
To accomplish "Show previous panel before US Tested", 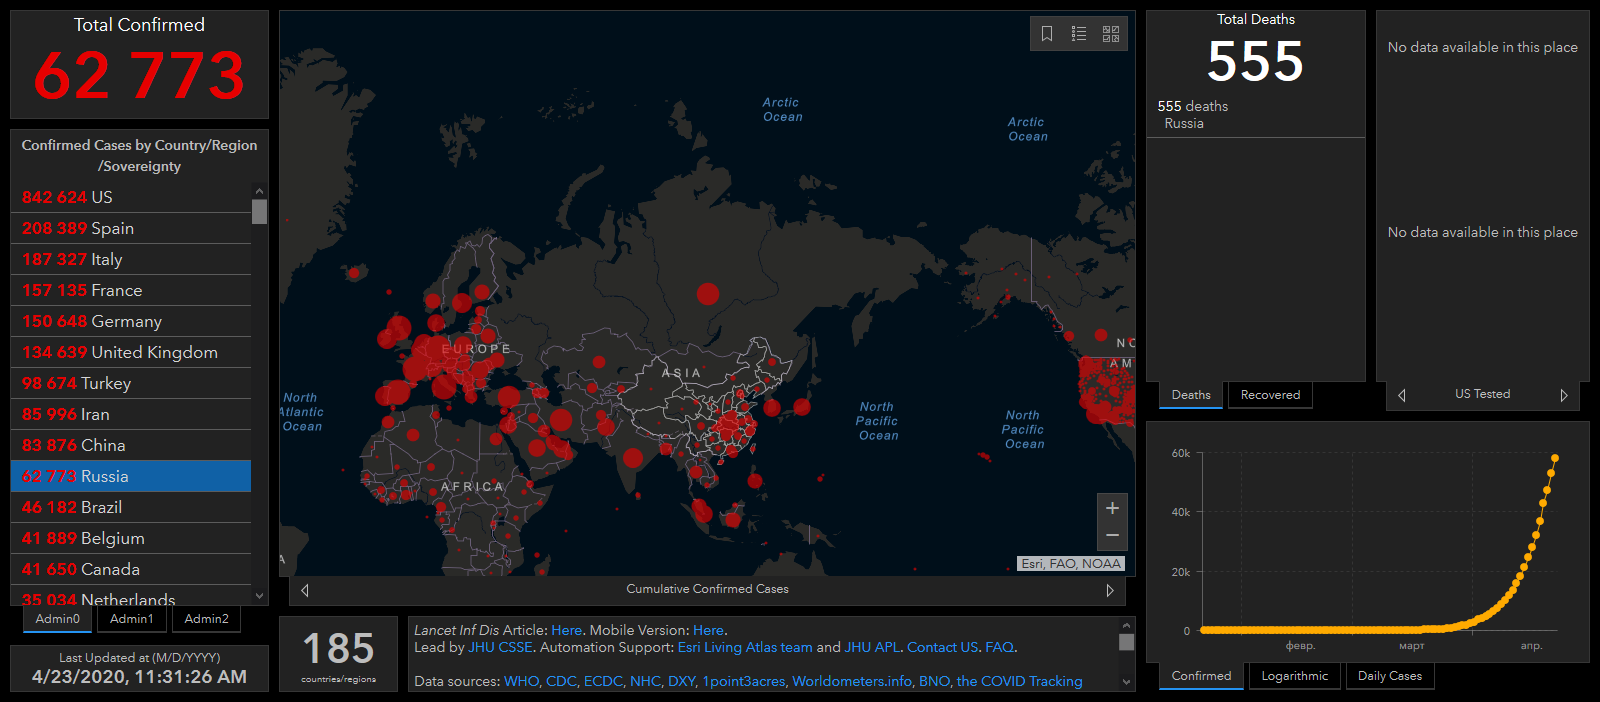I will coord(1402,395).
